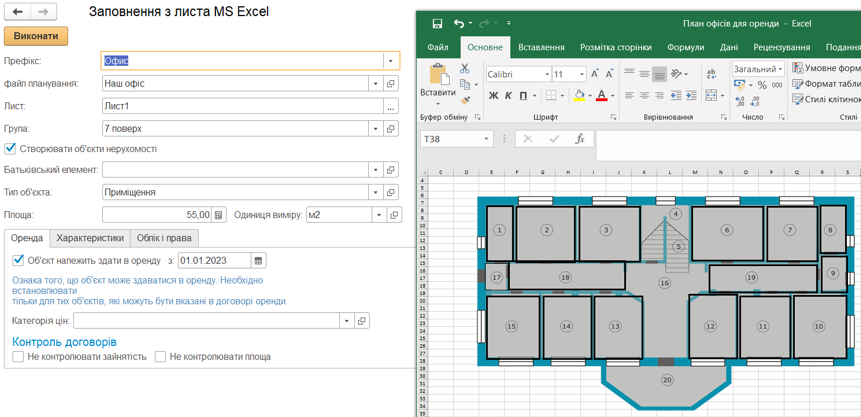
Task: Click the fx insert function icon
Action: (580, 139)
